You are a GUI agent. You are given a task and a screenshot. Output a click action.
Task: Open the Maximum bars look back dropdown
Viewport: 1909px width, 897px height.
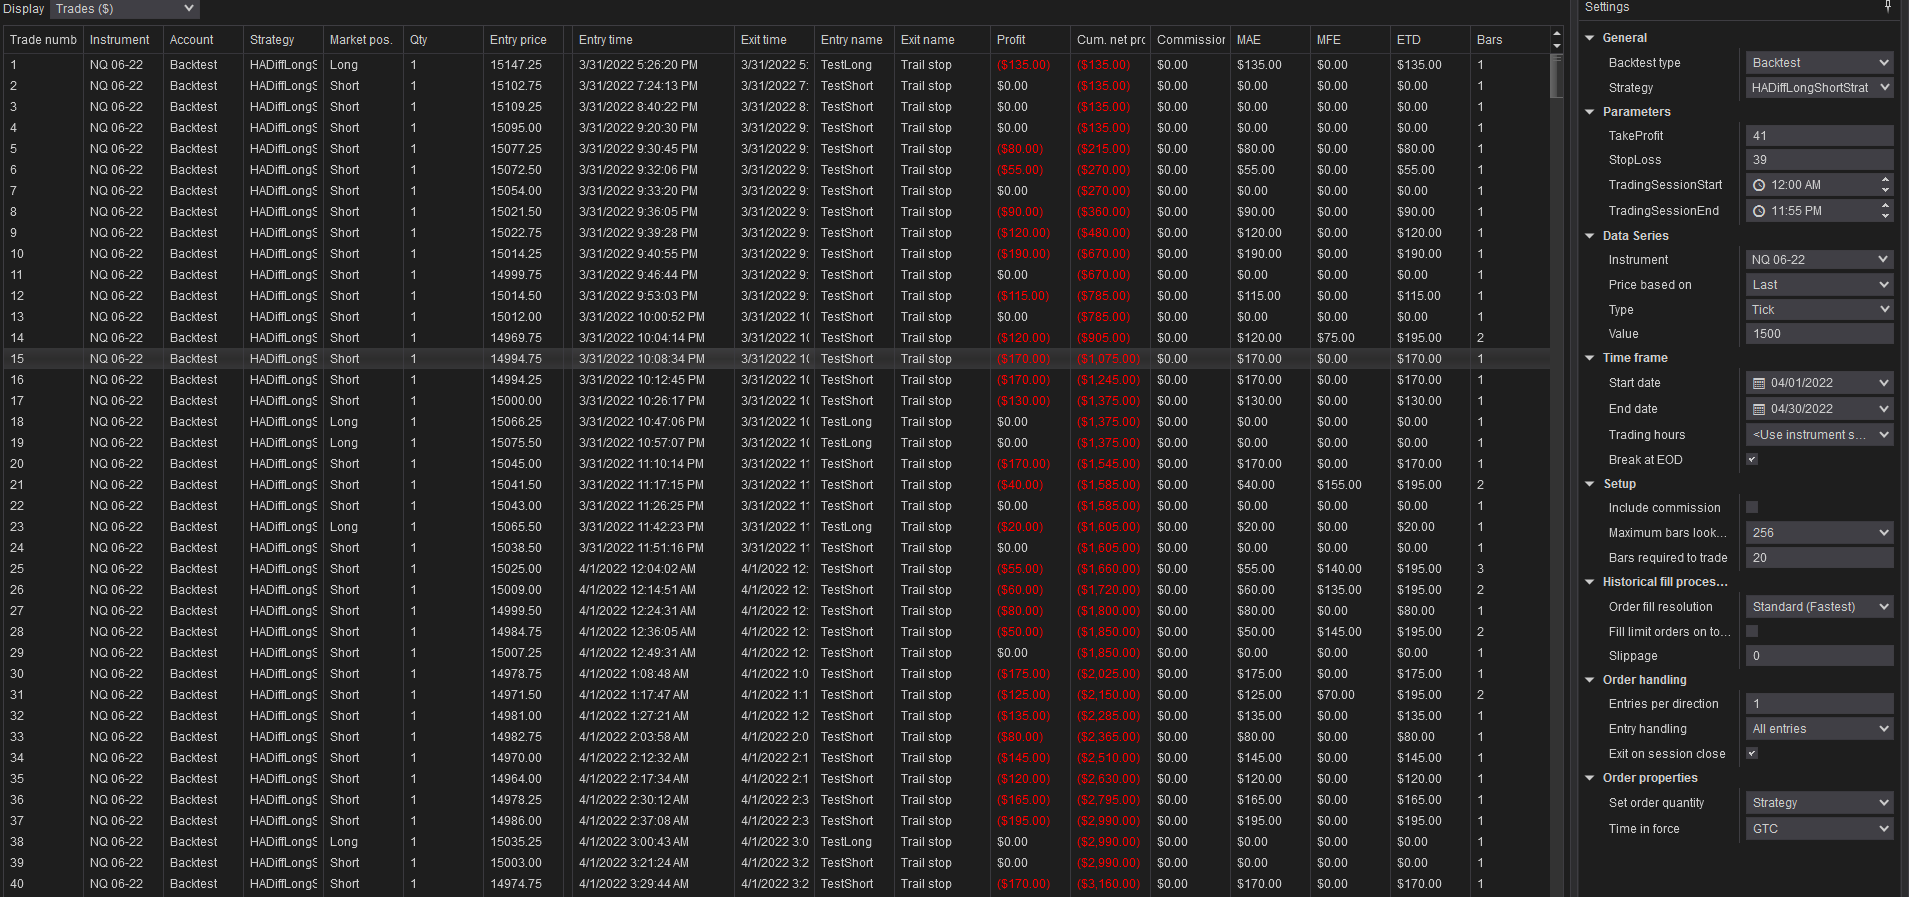click(1819, 533)
